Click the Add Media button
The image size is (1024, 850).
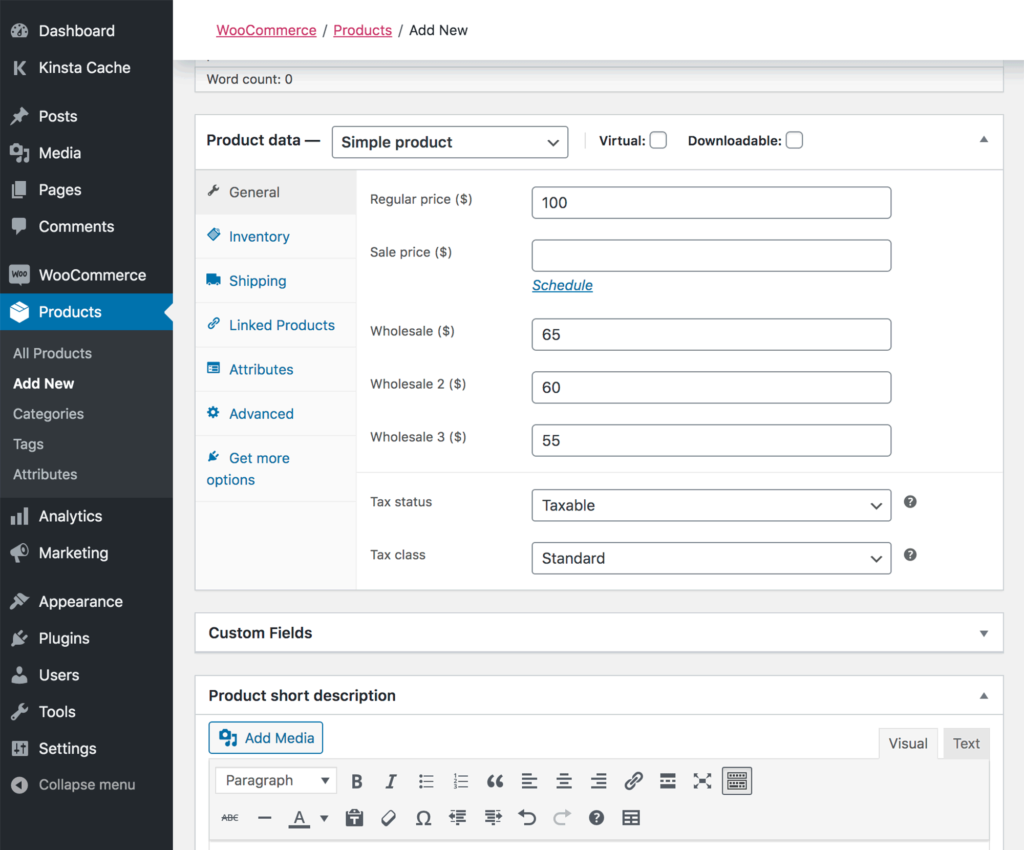coord(266,738)
